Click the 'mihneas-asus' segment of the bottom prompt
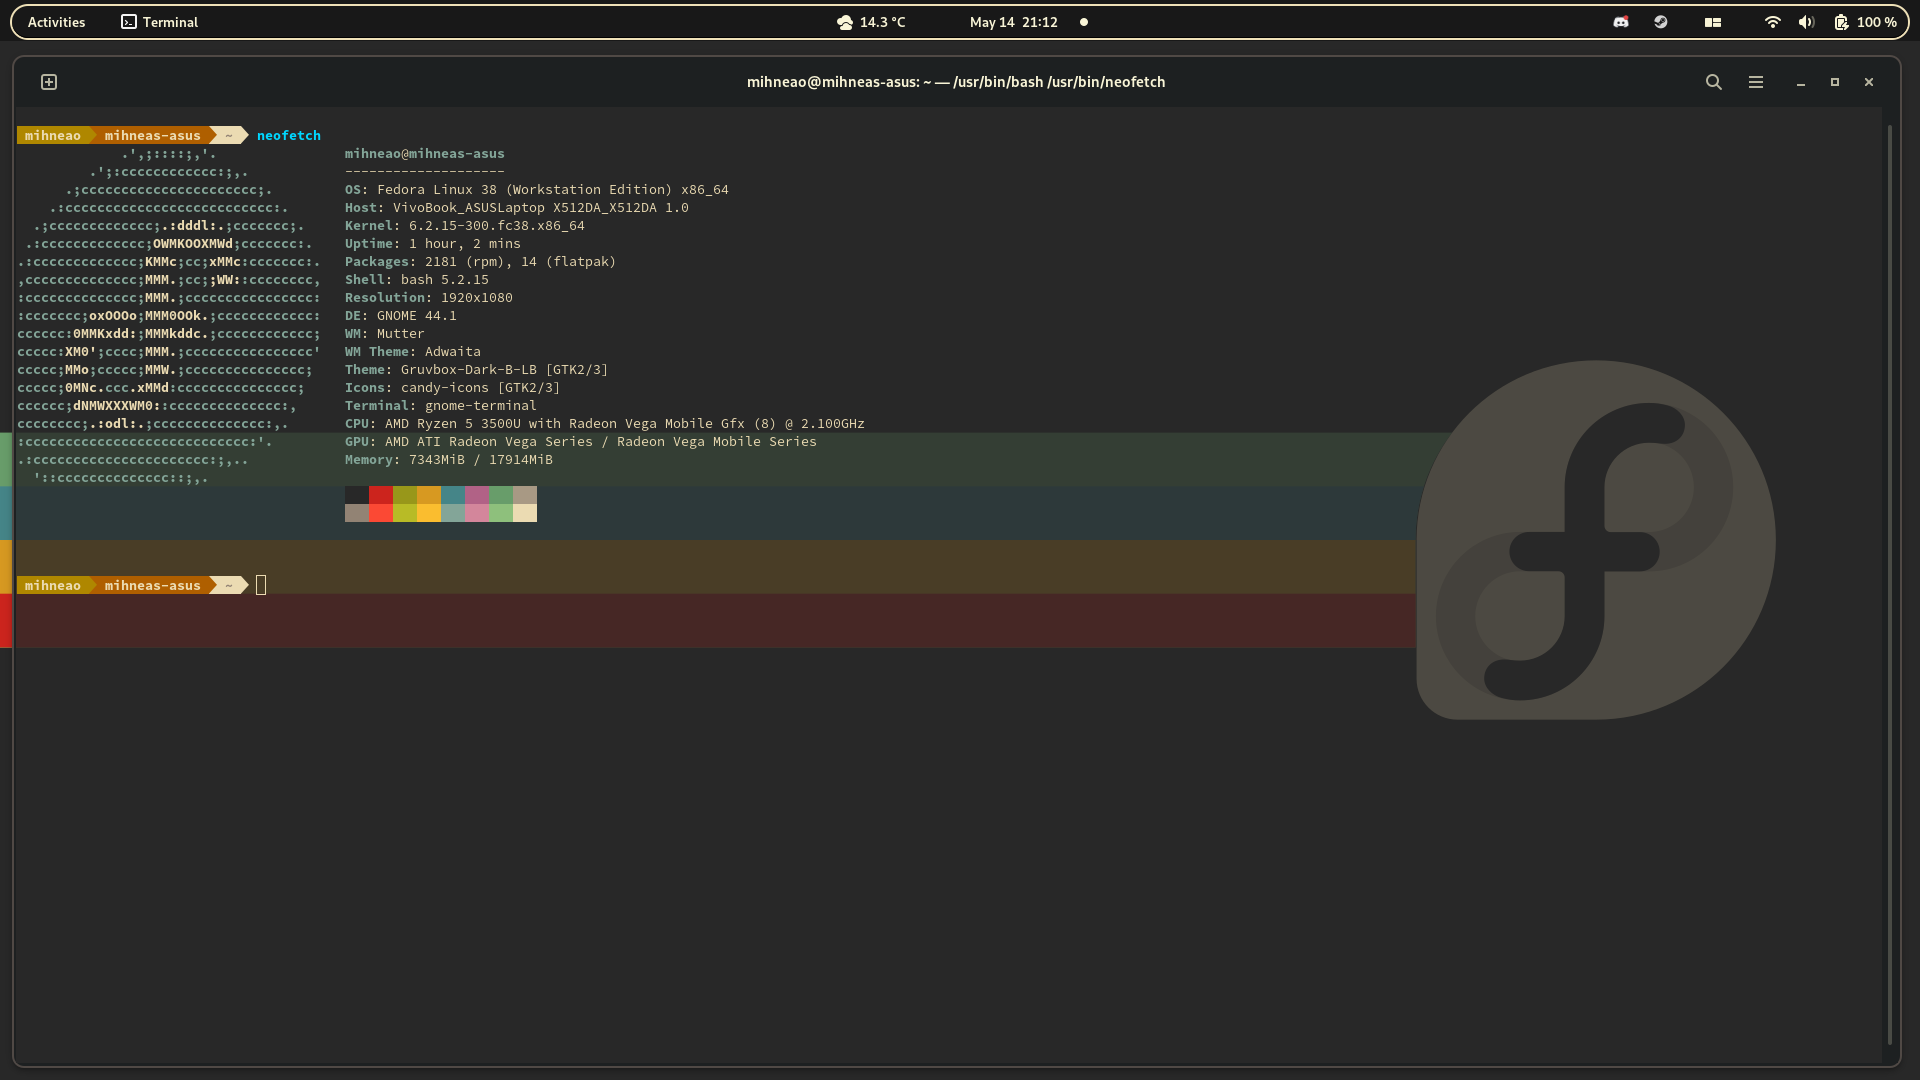 coord(152,585)
